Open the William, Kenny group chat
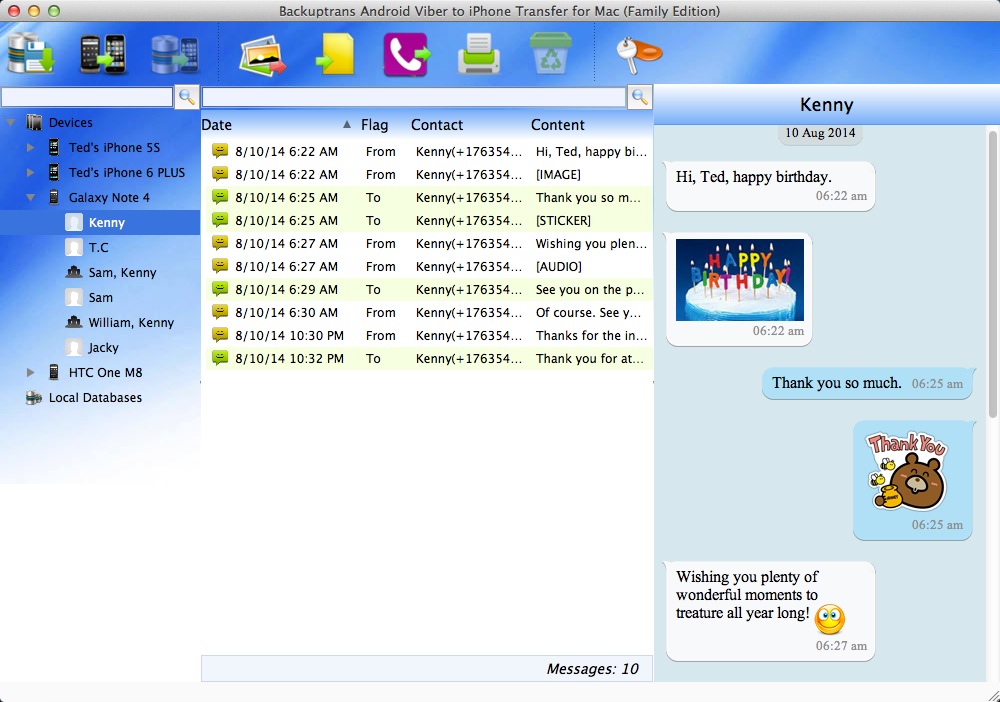 coord(131,323)
